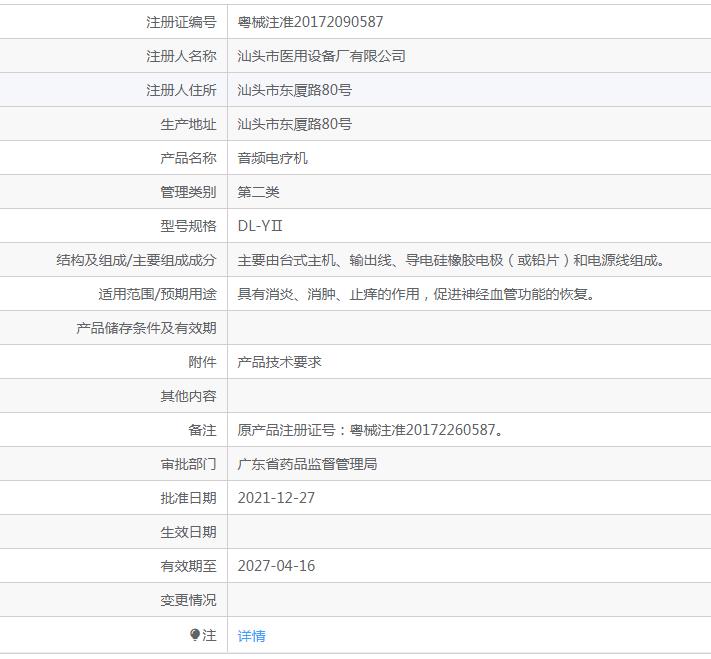This screenshot has height=659, width=711.
Task: Click the 适用范围 description text
Action: 416,294
